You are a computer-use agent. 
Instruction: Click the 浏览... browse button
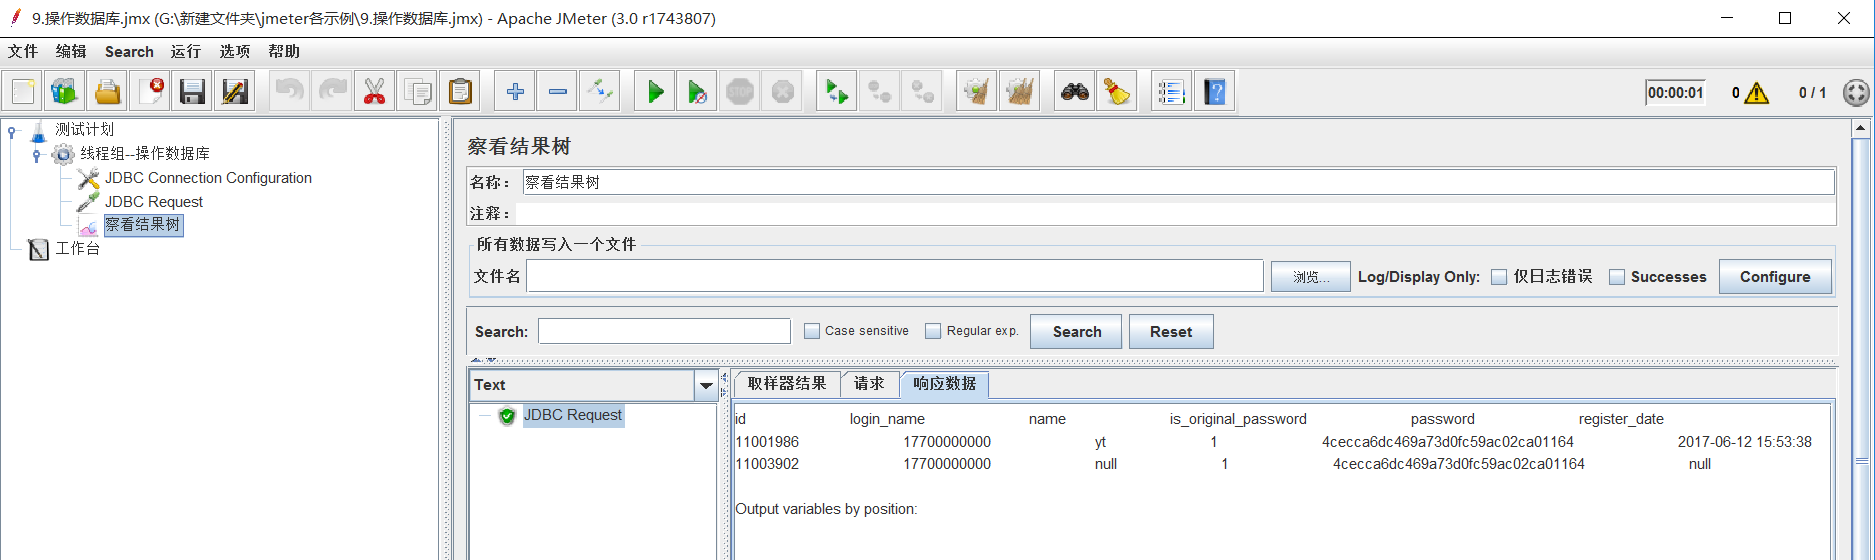(1311, 277)
